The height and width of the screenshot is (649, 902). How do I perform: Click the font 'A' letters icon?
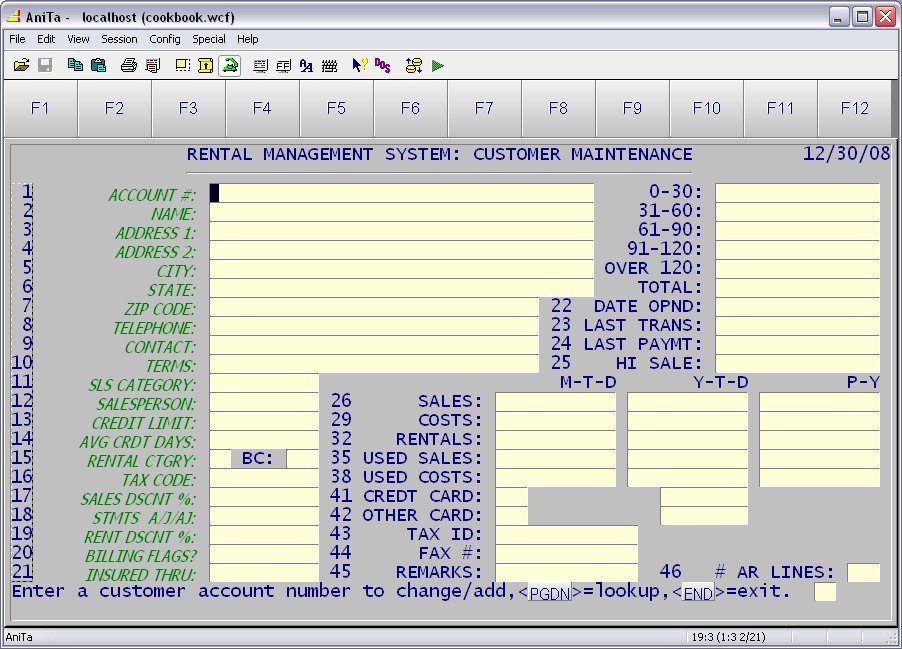(306, 65)
